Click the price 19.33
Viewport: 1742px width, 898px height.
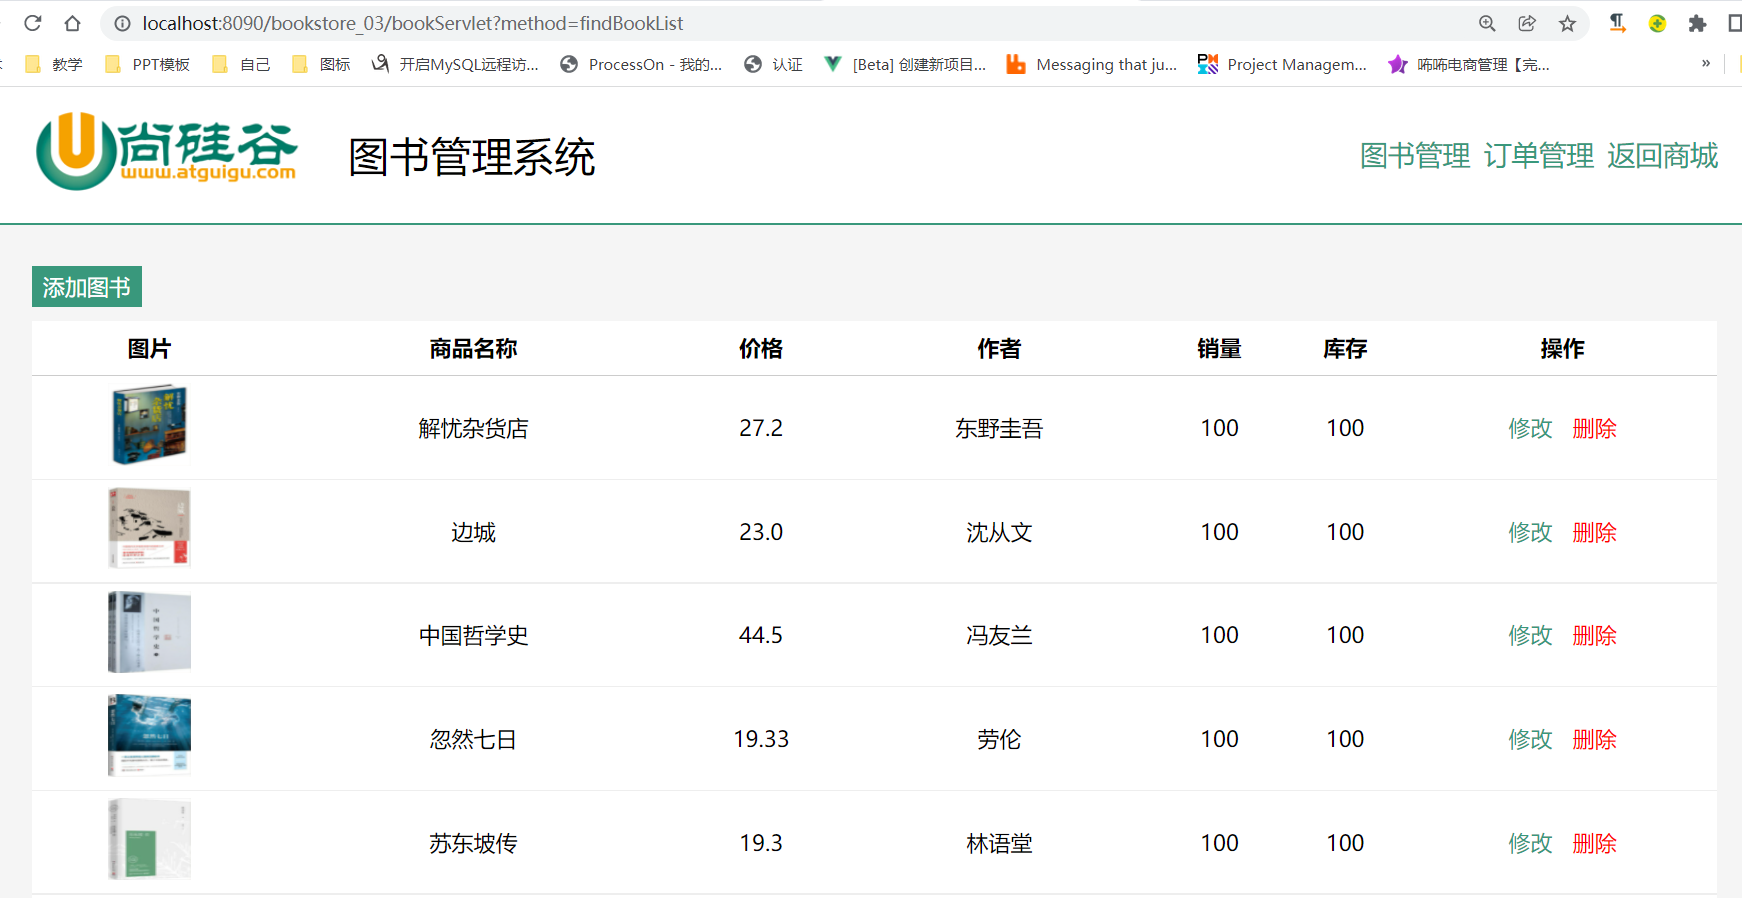[761, 739]
